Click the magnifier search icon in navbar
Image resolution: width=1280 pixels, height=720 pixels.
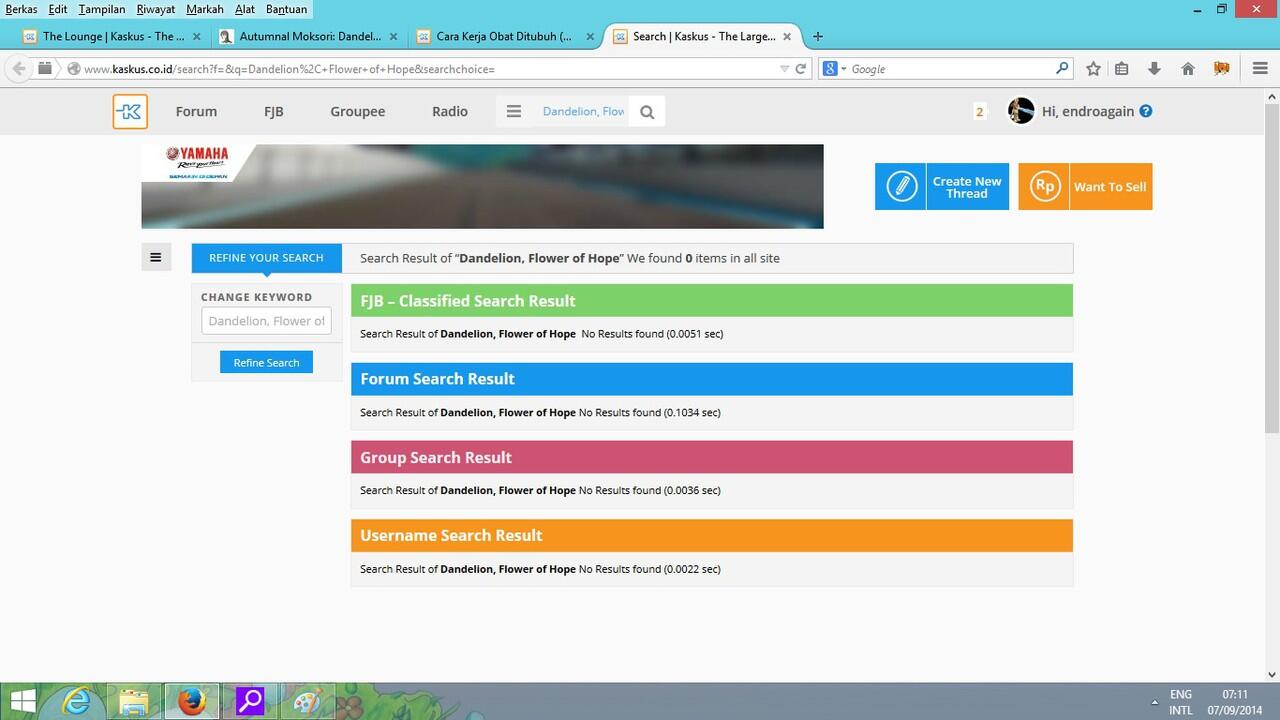(647, 112)
